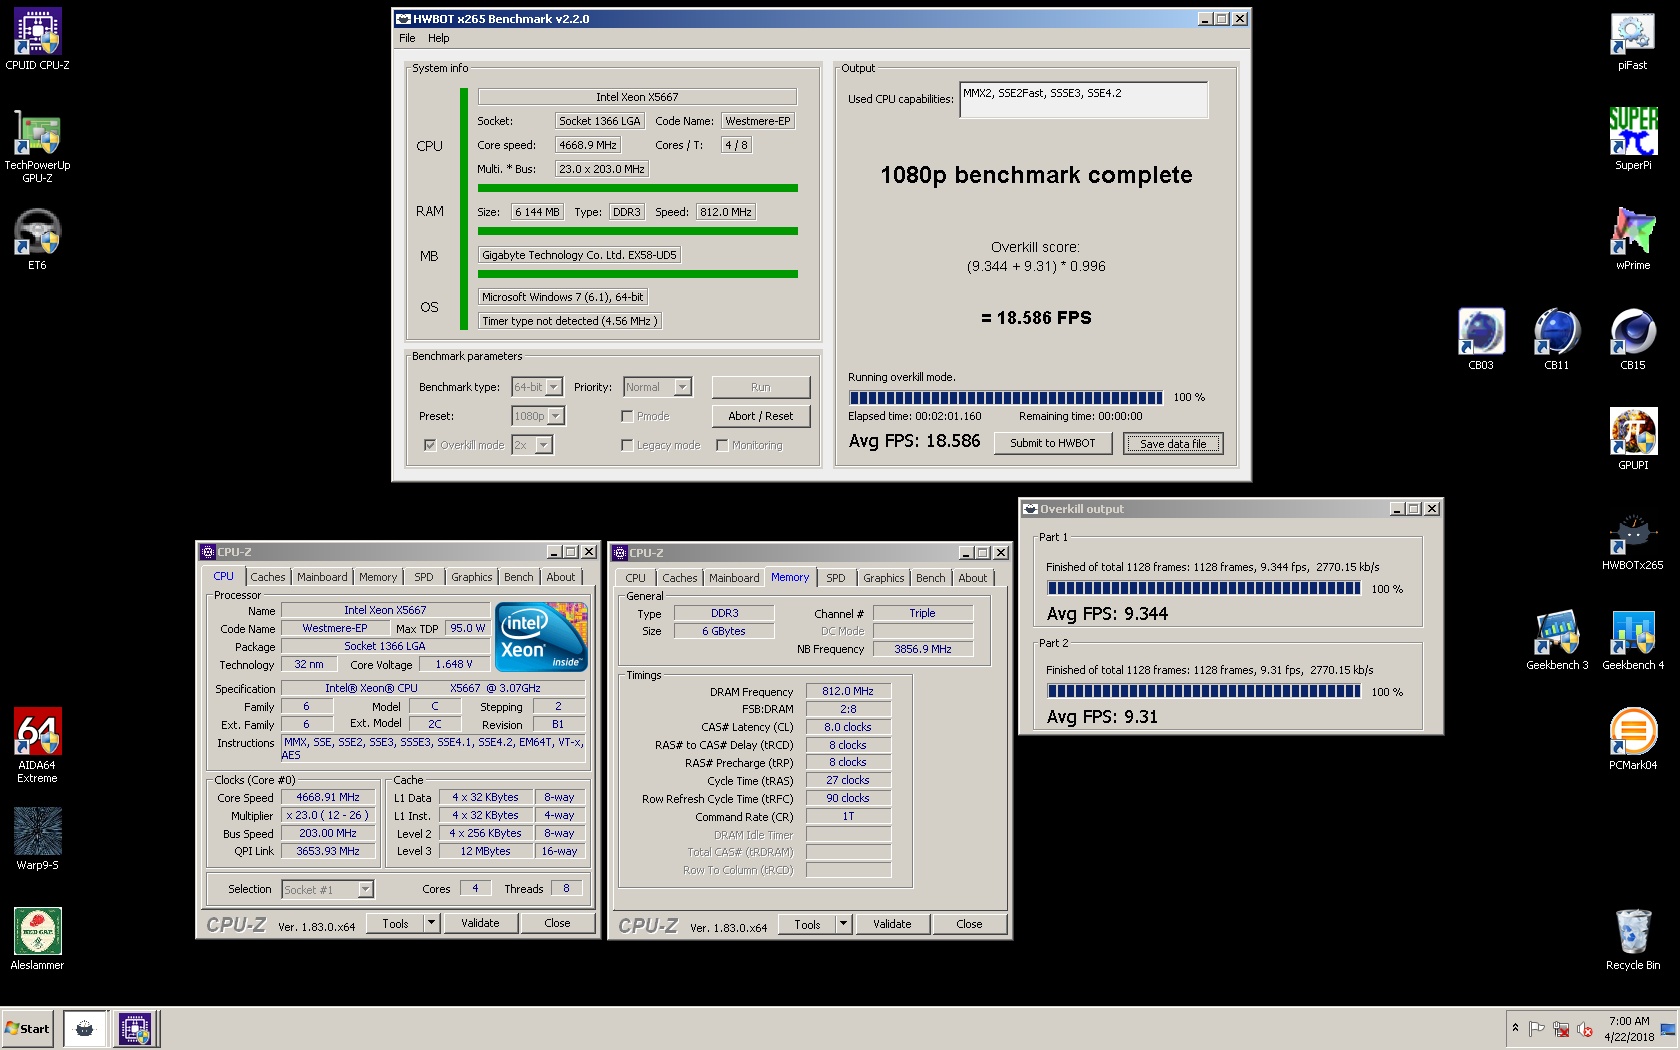Click Validate in left CPU-Z window
The height and width of the screenshot is (1050, 1680).
pos(480,923)
